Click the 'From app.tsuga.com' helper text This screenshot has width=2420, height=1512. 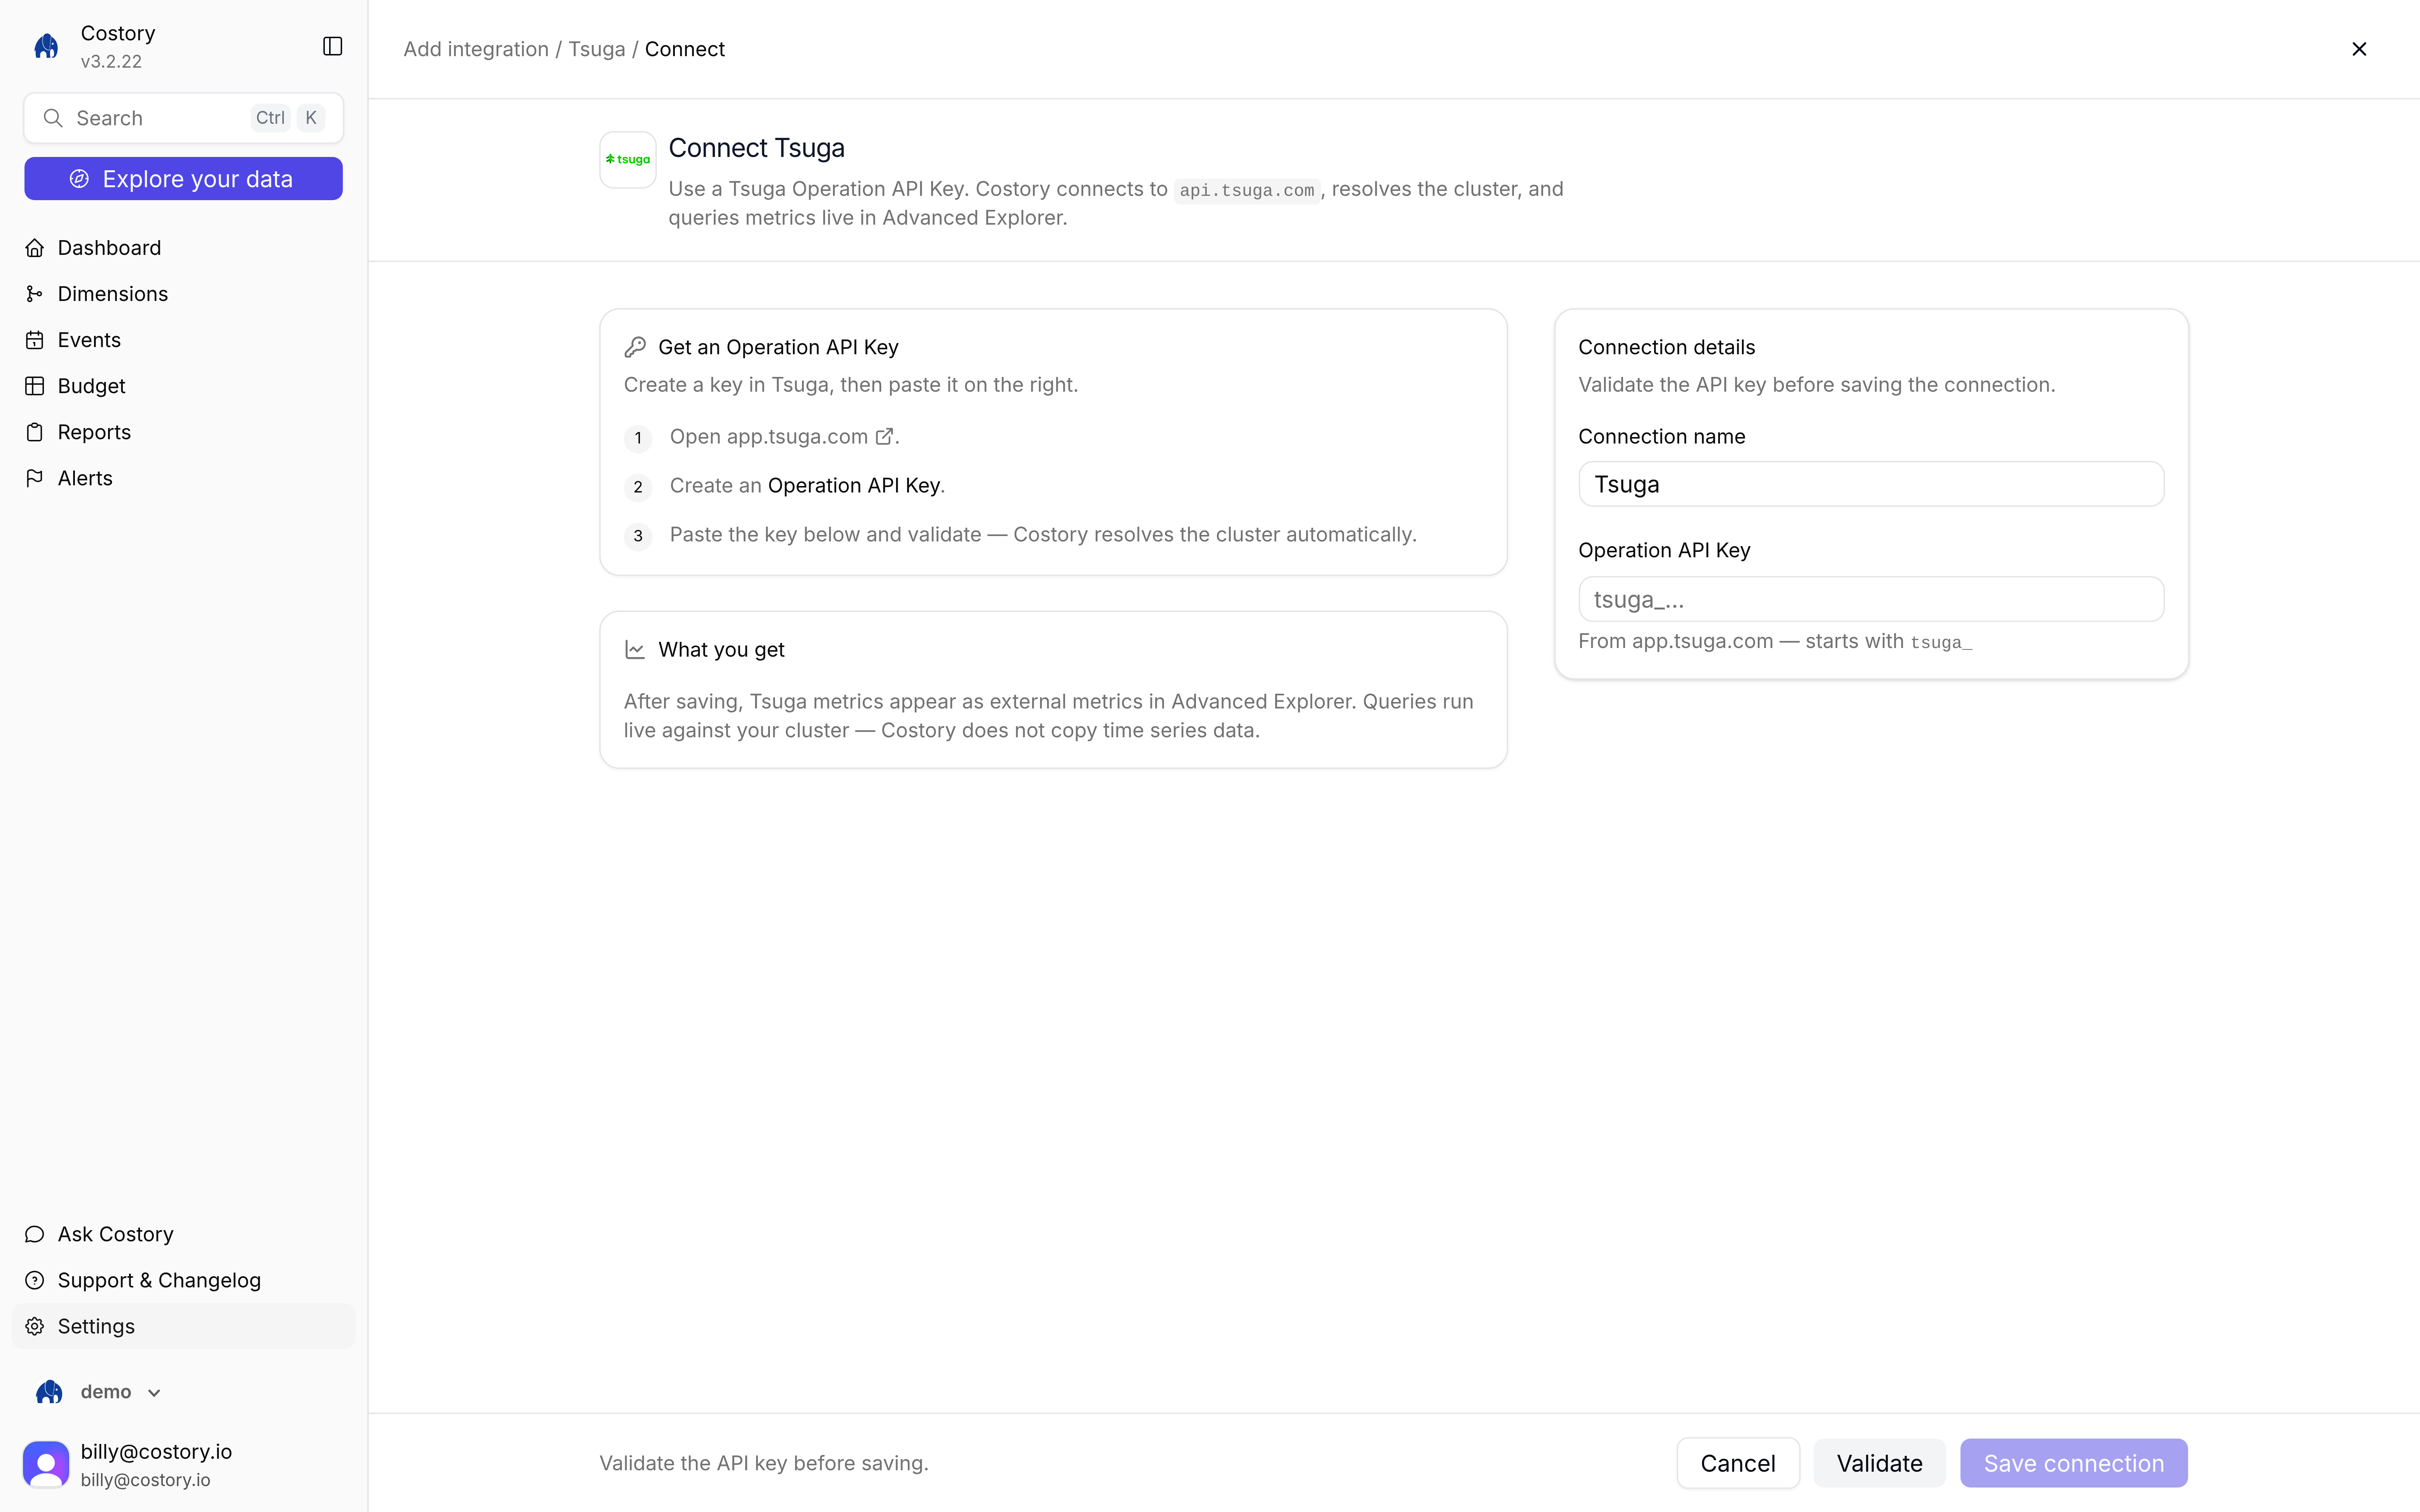coord(1775,642)
